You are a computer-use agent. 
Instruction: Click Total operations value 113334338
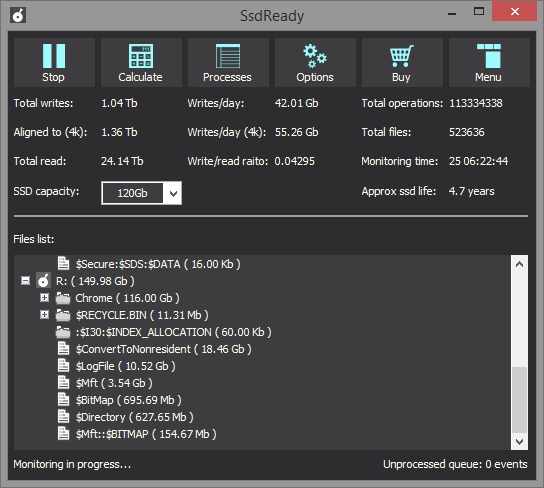pos(476,103)
